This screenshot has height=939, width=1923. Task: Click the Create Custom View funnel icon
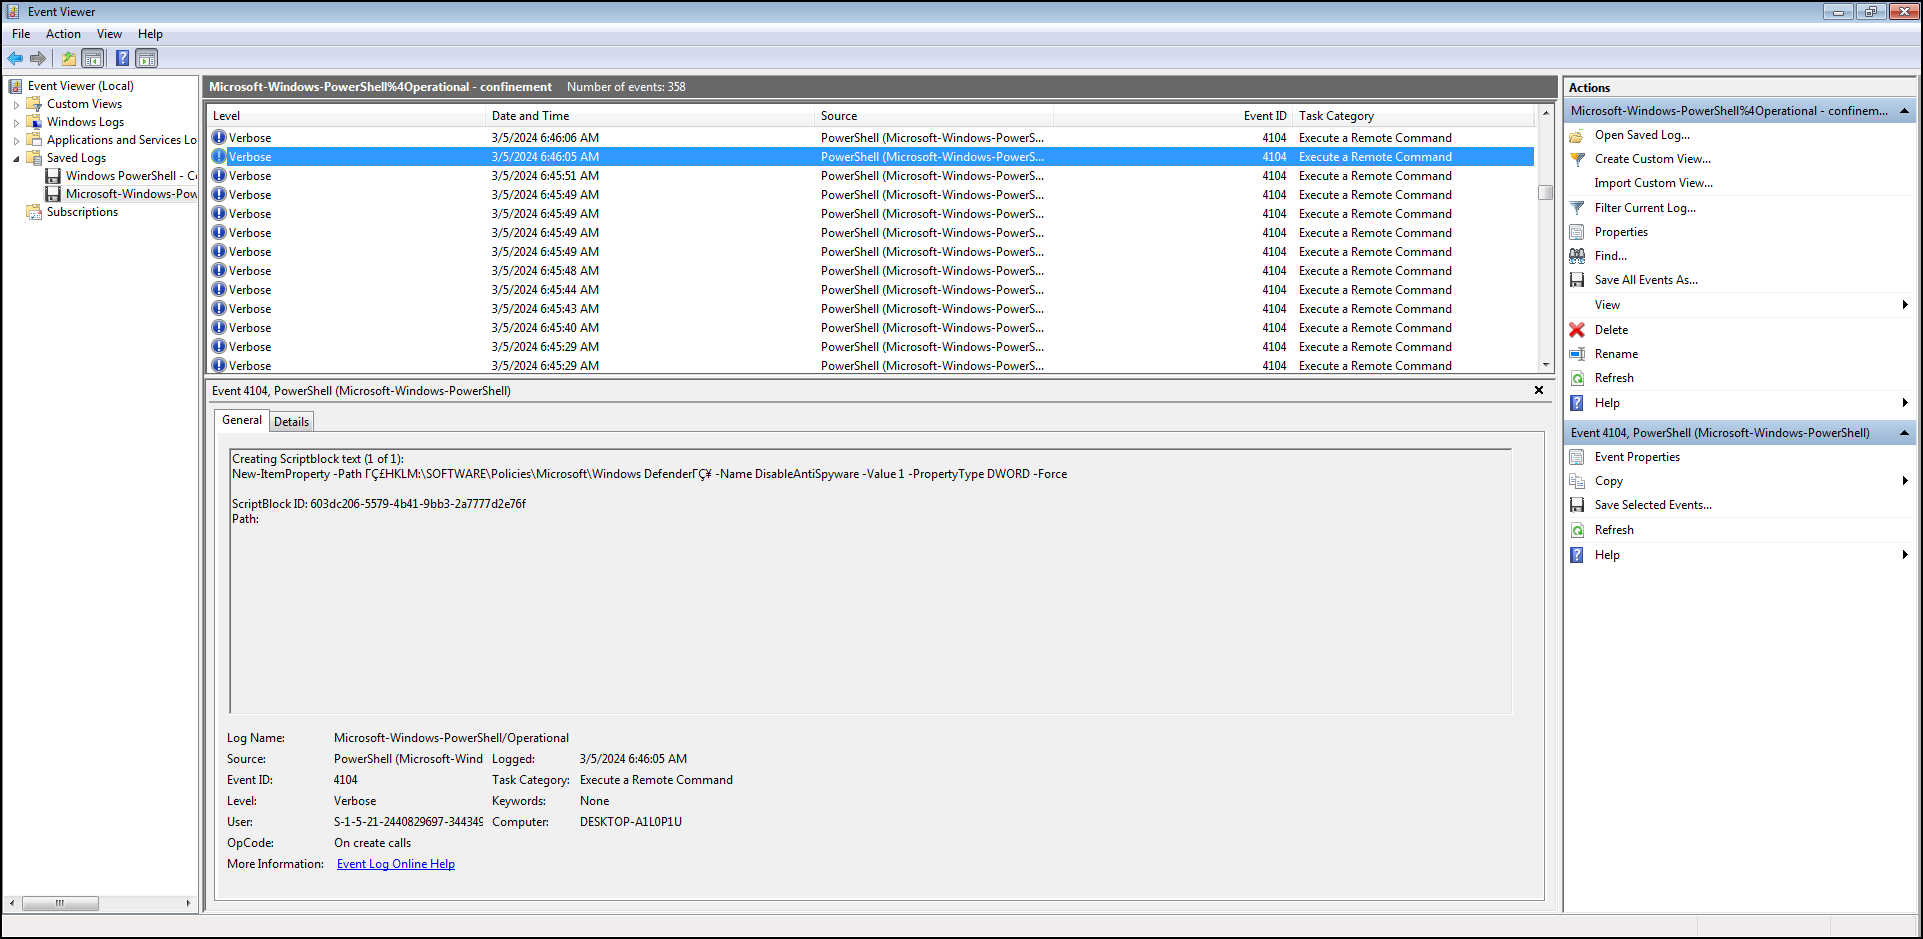(x=1577, y=159)
